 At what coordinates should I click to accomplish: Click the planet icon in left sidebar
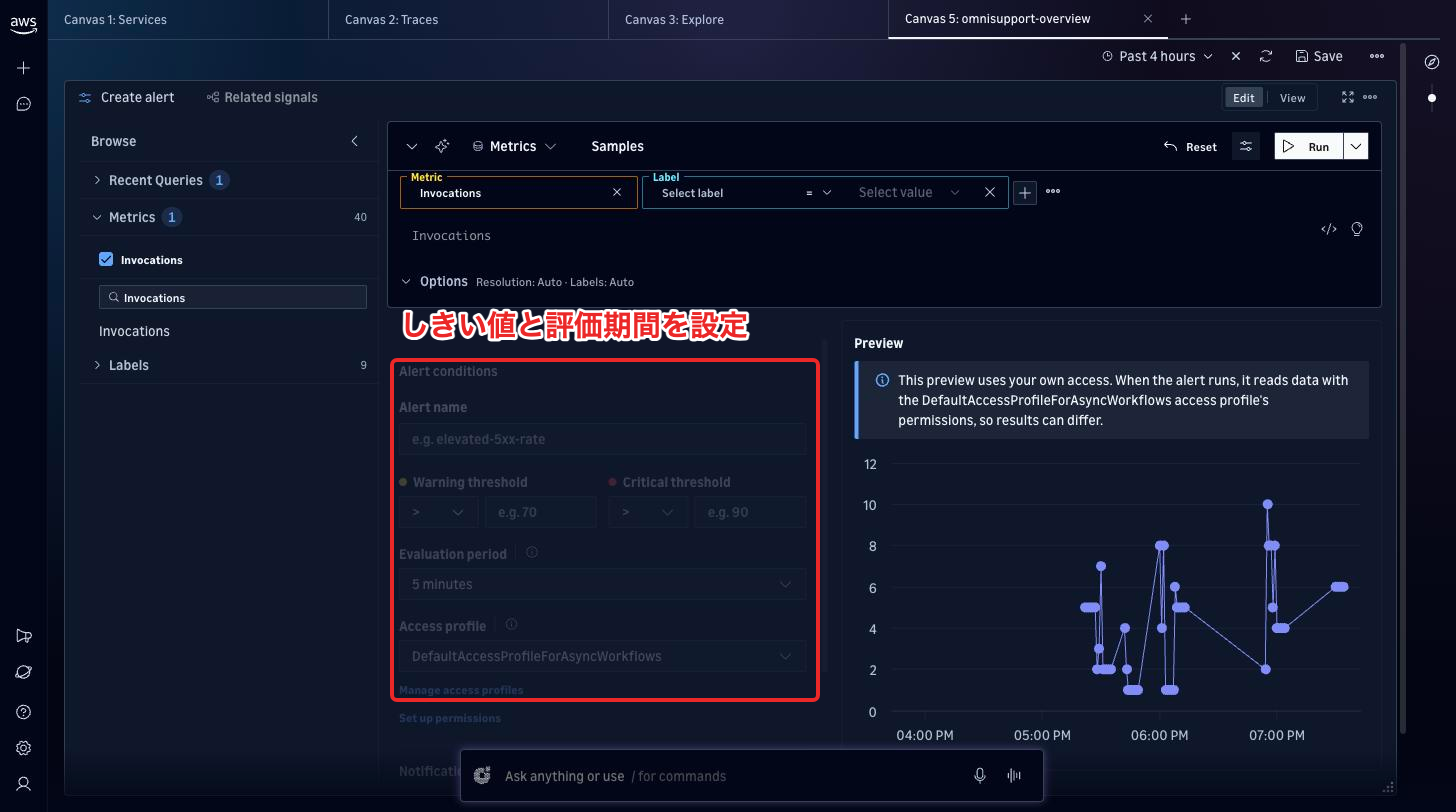24,673
